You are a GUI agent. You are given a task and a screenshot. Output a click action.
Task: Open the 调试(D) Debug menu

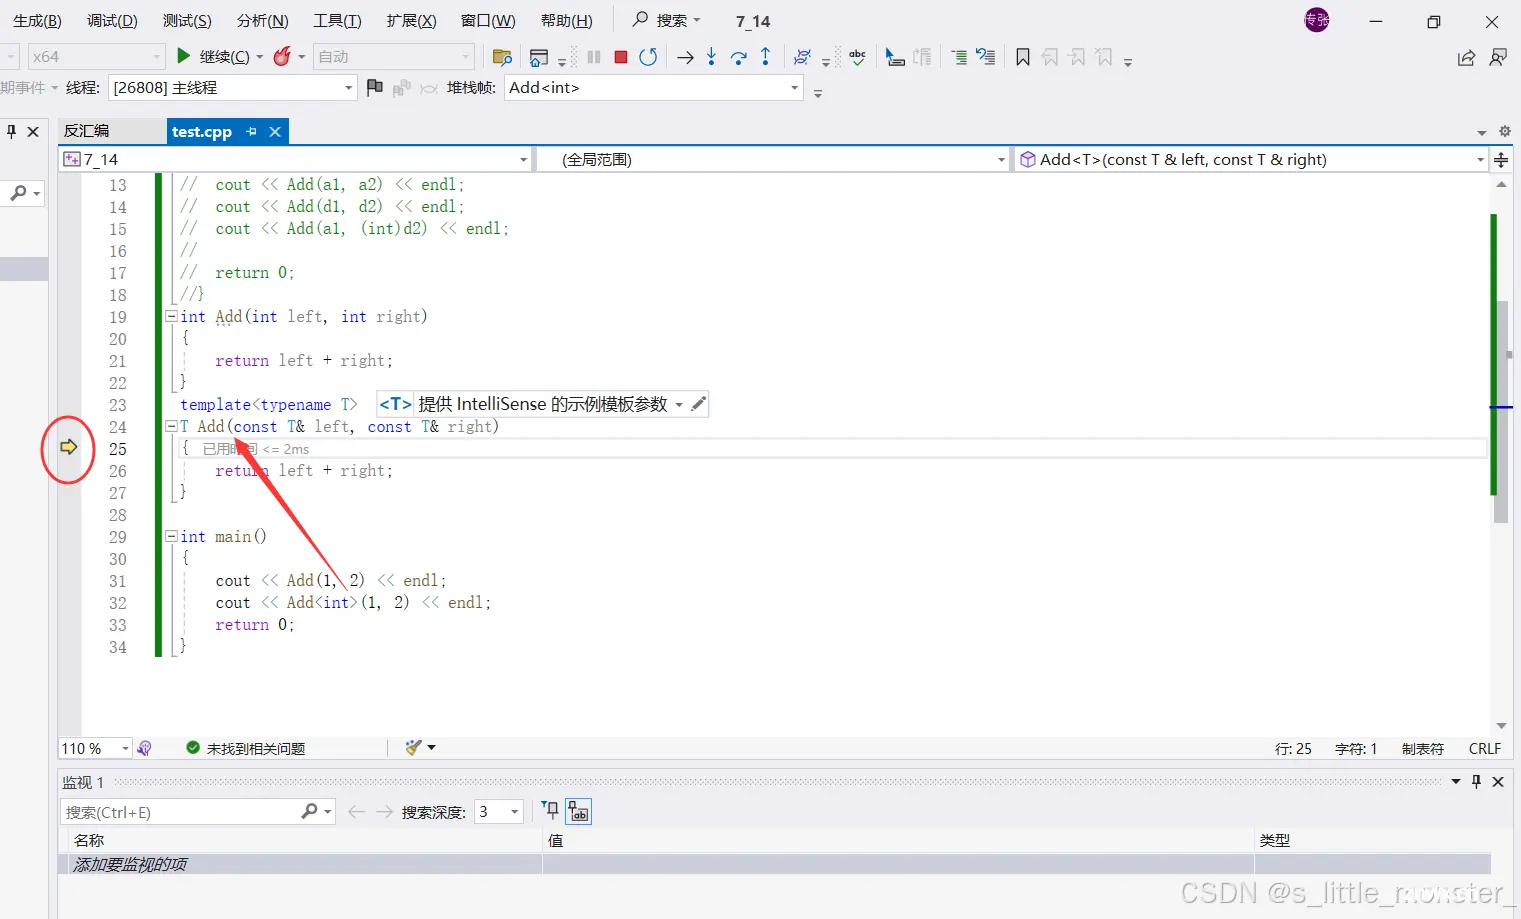pyautogui.click(x=112, y=21)
